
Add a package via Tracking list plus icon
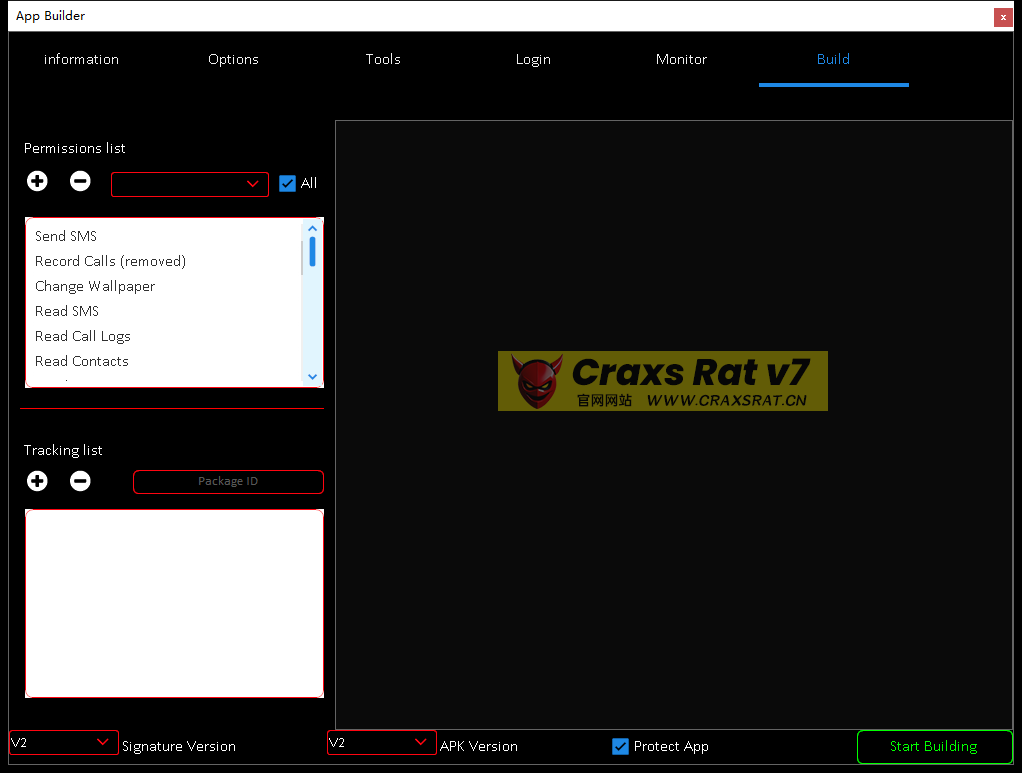tap(37, 481)
